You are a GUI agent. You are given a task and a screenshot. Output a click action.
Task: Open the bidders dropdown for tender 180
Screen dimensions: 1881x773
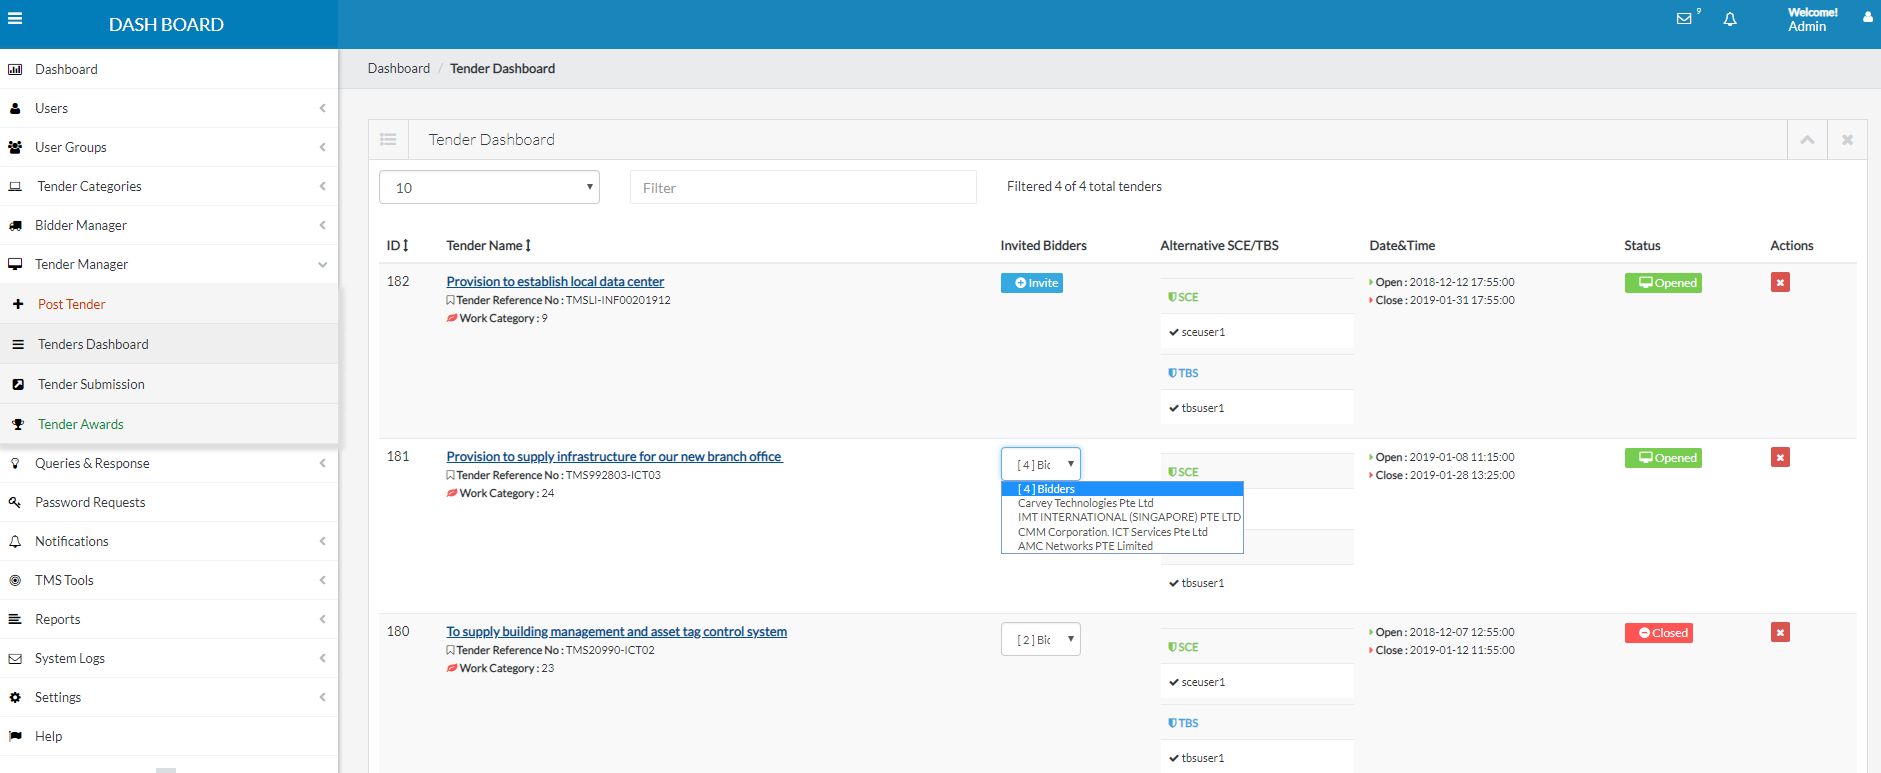1040,639
